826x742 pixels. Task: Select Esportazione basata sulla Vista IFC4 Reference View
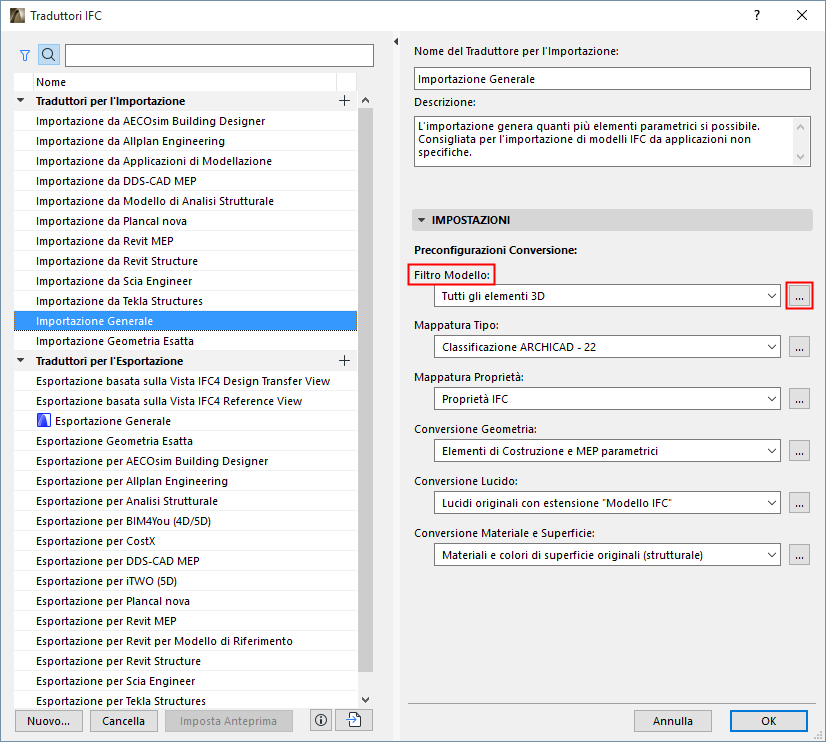click(185, 401)
